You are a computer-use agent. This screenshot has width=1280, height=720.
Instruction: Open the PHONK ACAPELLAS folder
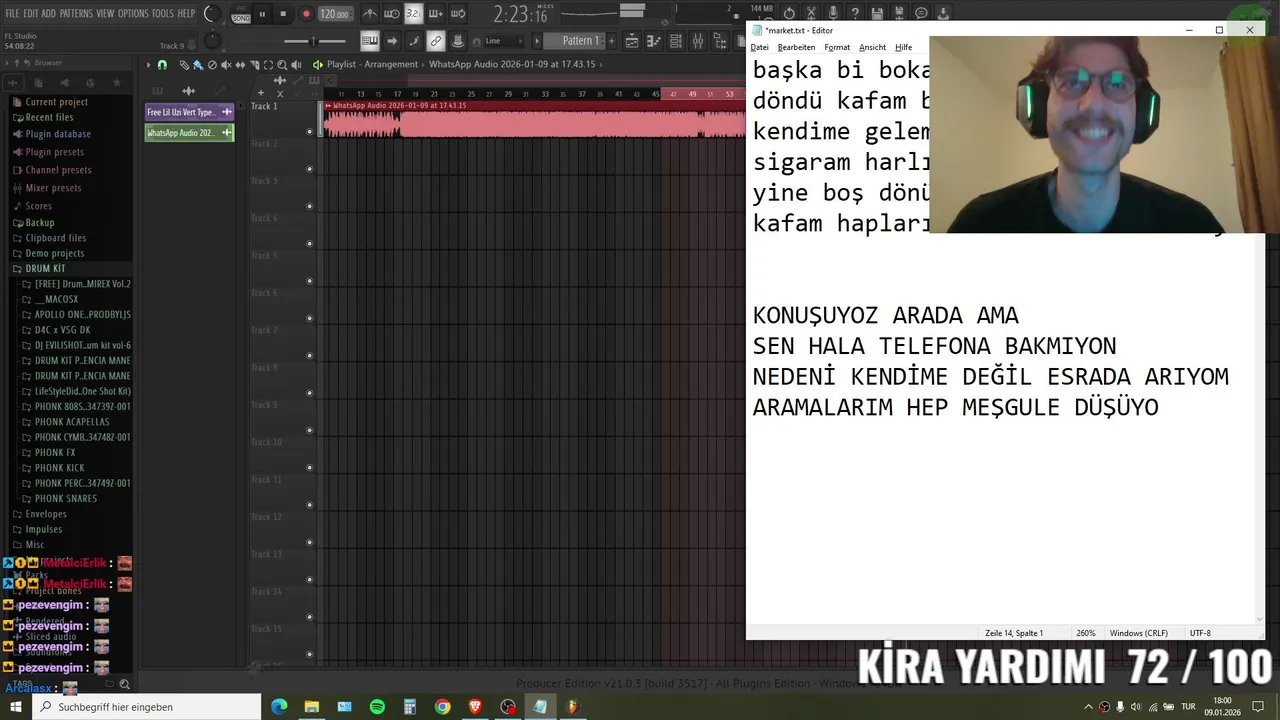(72, 422)
